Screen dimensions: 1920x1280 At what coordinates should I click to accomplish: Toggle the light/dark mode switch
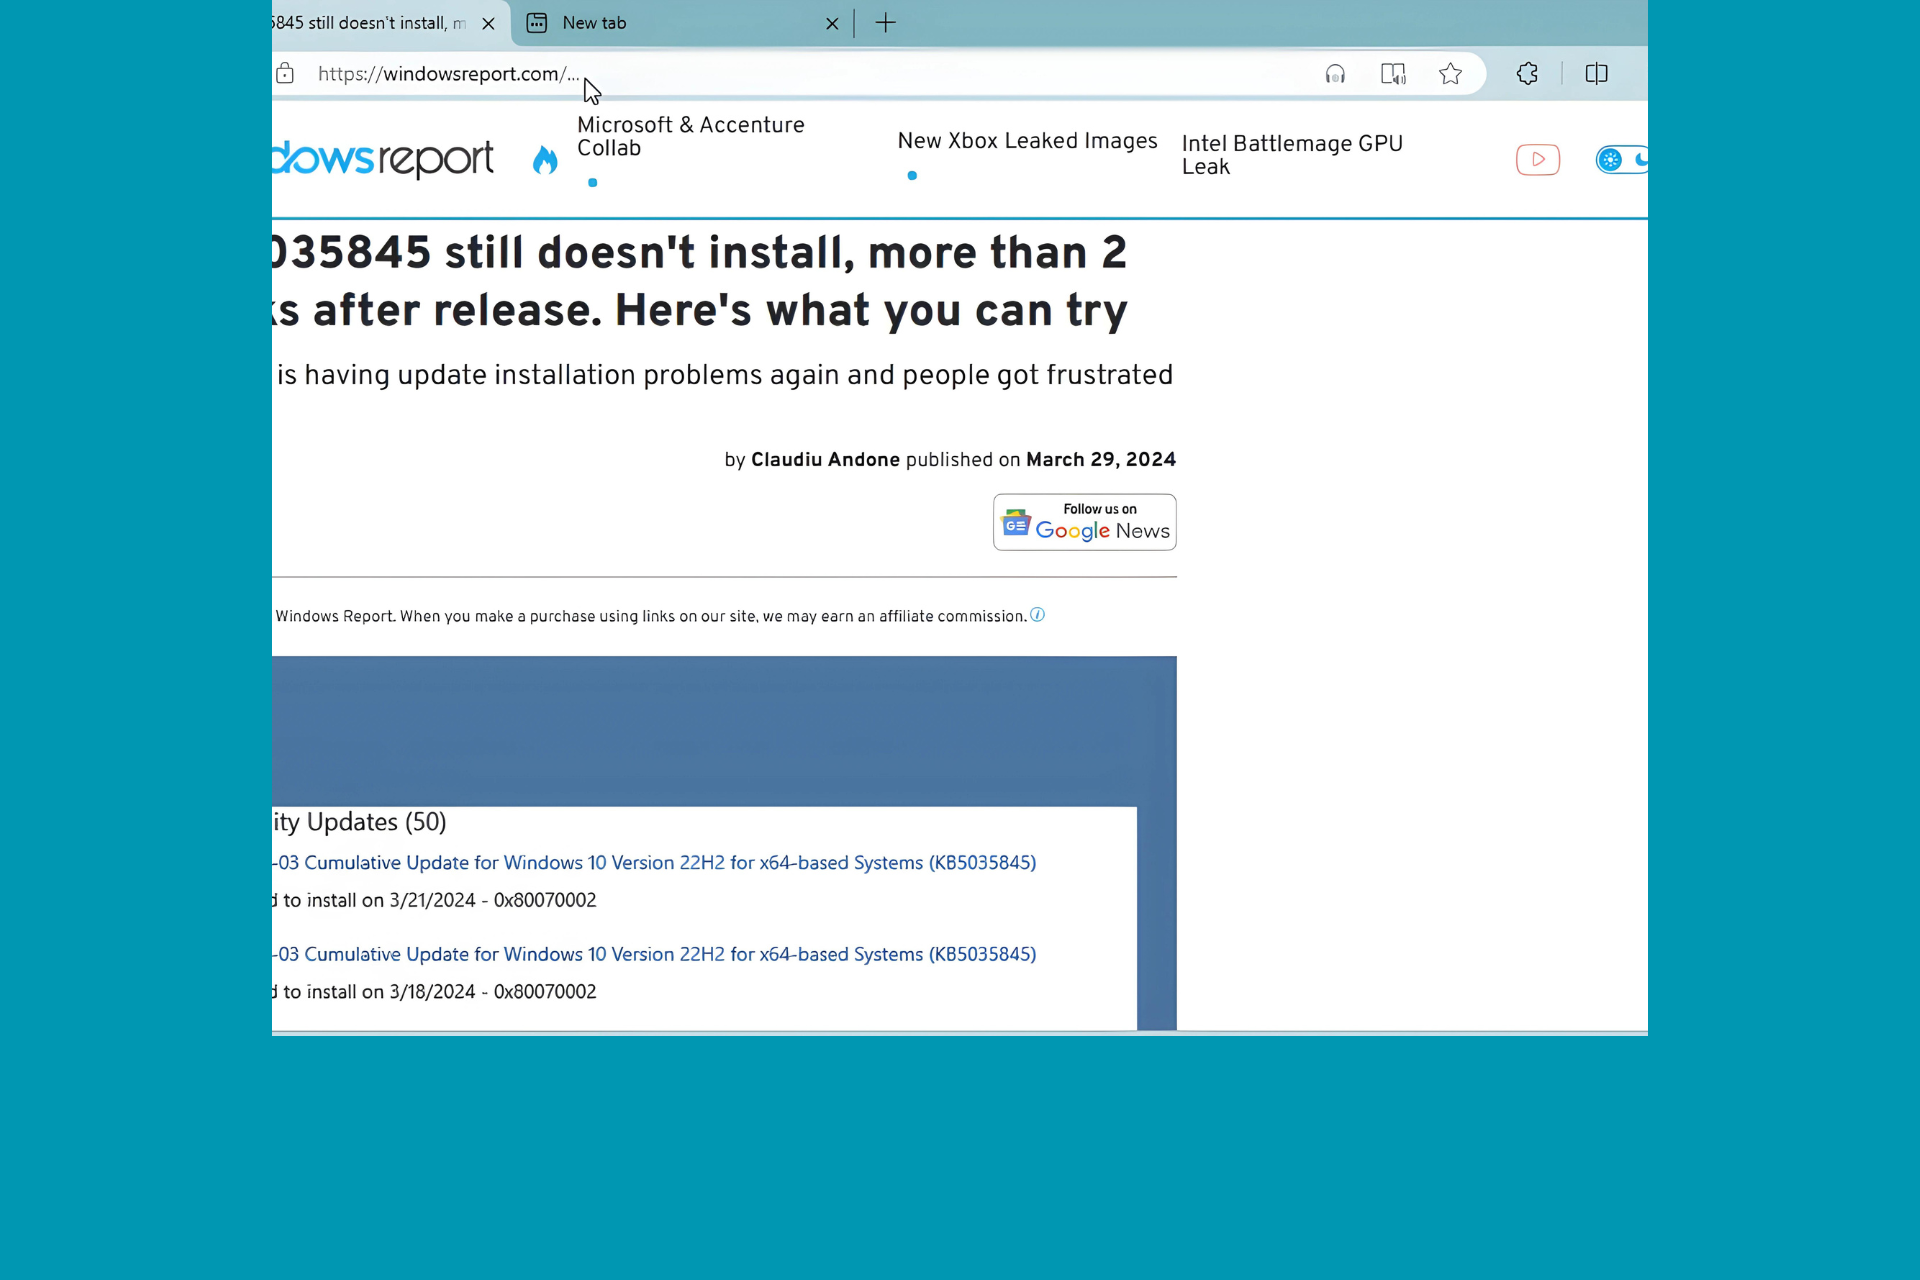click(x=1622, y=160)
